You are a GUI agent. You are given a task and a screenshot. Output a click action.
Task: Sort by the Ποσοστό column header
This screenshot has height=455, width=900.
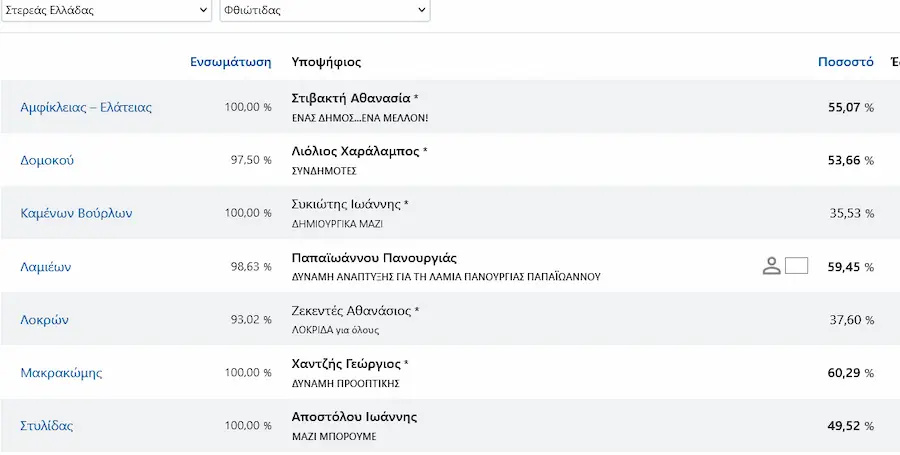tap(845, 62)
